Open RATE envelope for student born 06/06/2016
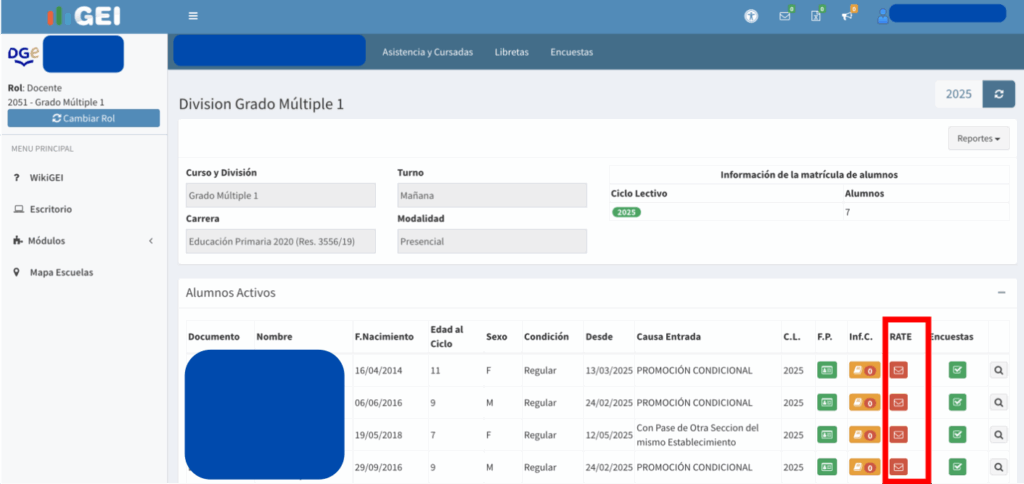Screen dimensions: 1024x484 pos(899,402)
